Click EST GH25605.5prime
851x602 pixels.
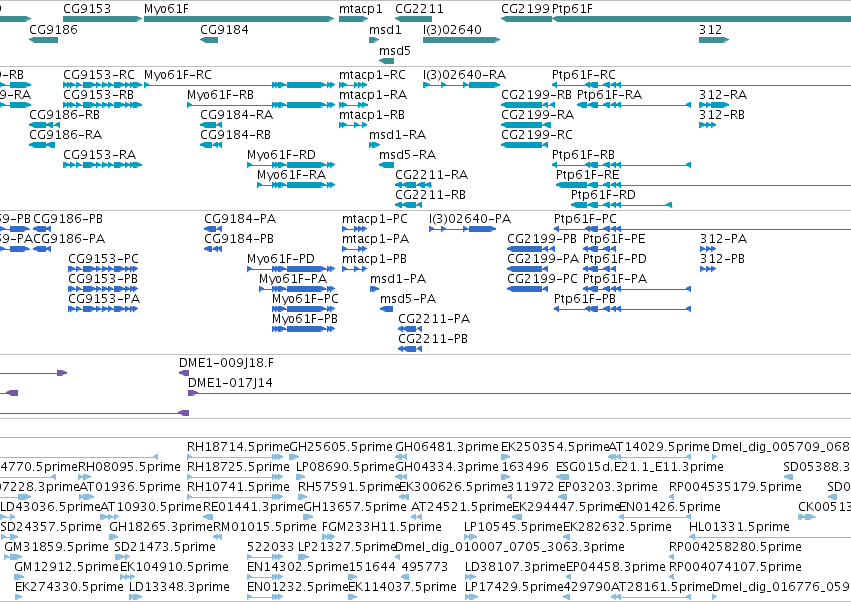(x=293, y=457)
